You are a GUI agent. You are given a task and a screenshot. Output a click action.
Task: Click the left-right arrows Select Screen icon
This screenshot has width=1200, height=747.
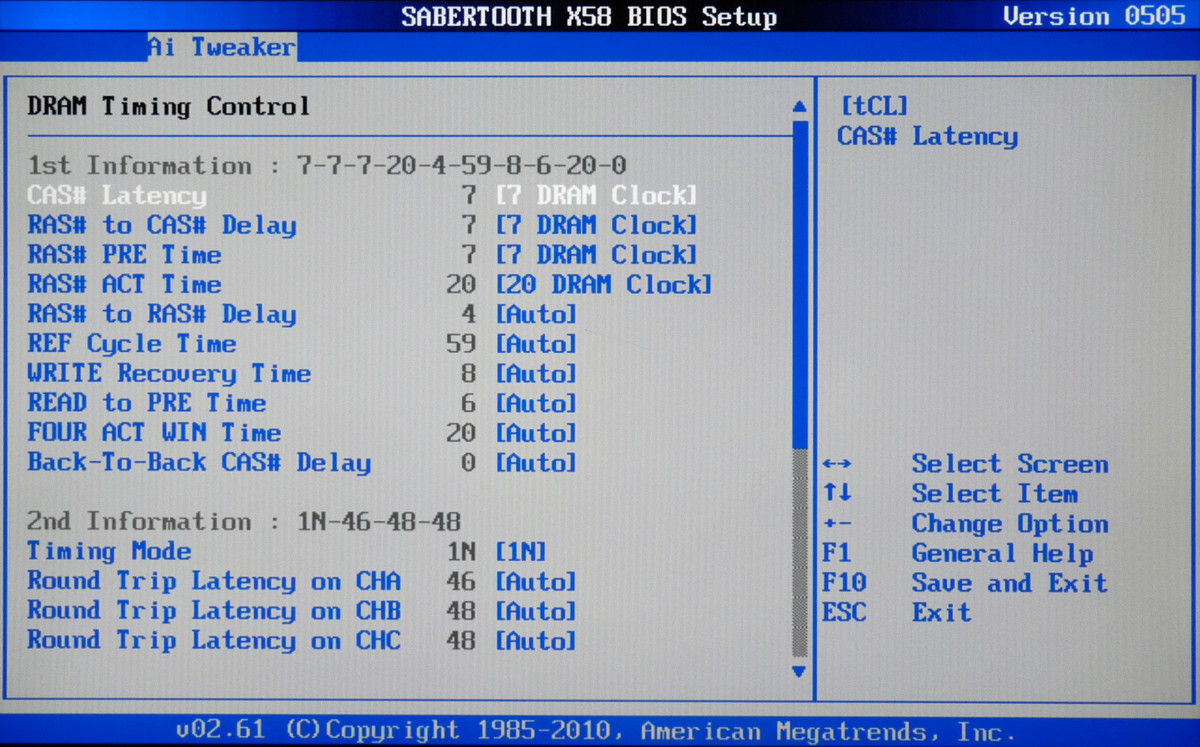(837, 464)
